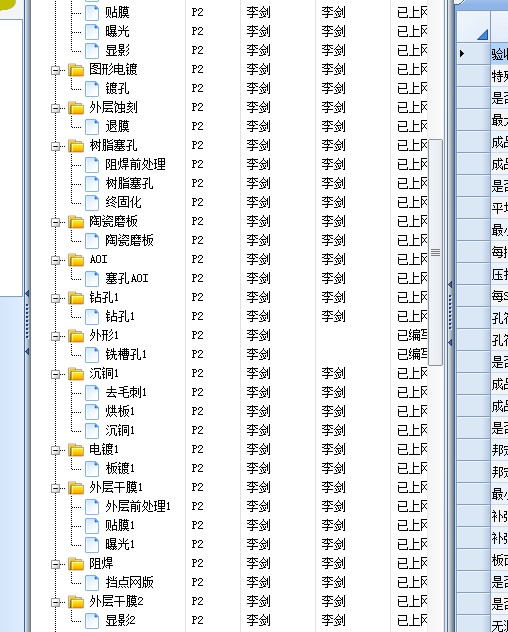Click the grid corner select-all triangle

pos(482,35)
